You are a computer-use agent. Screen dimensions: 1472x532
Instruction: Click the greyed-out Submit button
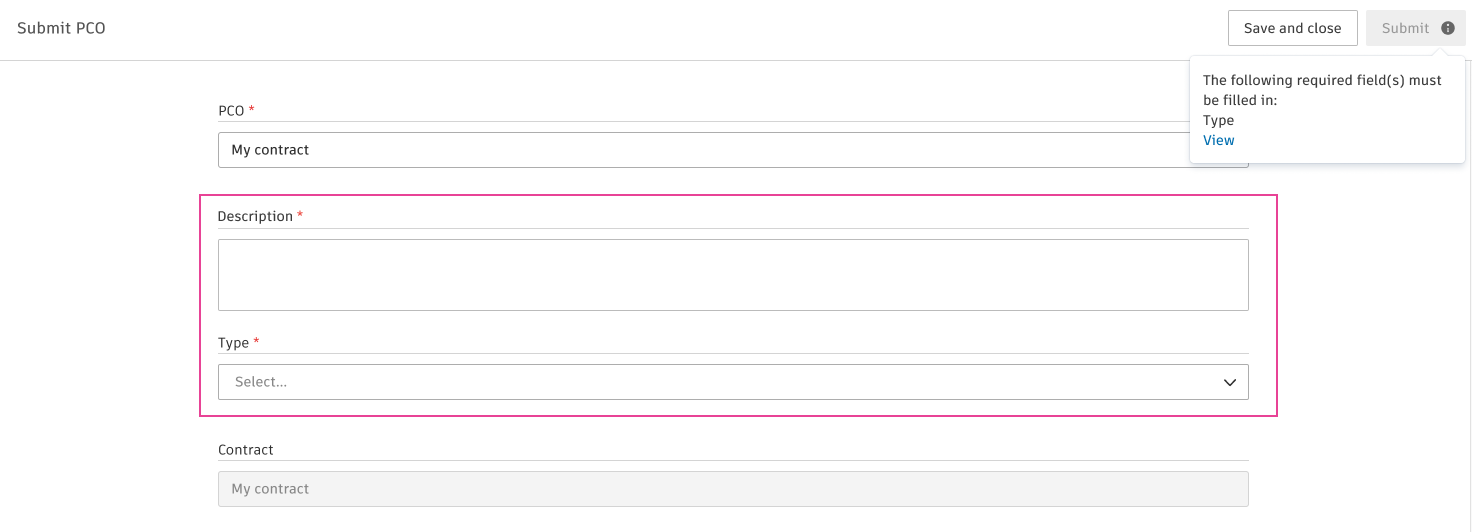1405,28
